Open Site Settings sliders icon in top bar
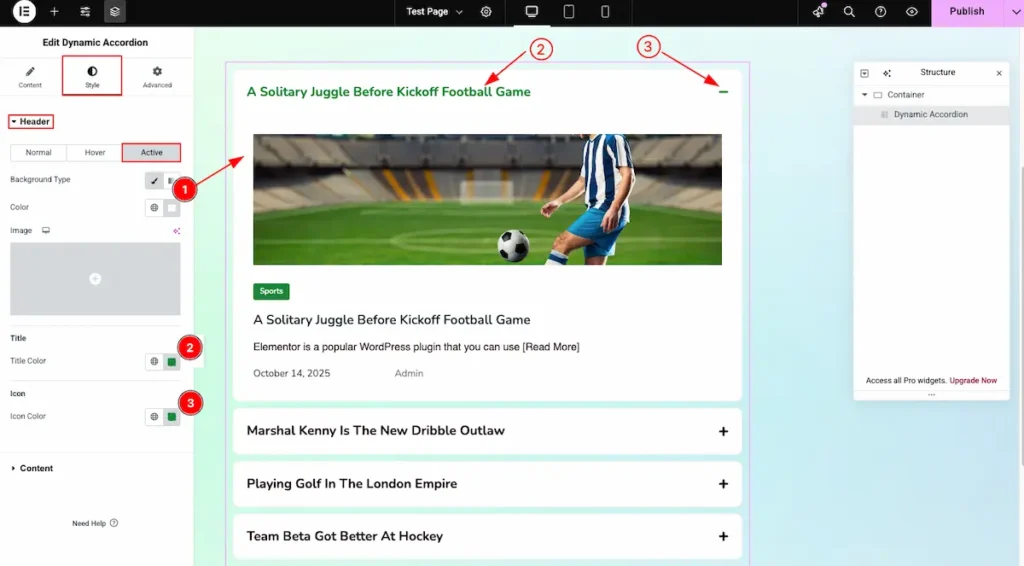Viewport: 1024px width, 566px height. point(85,12)
